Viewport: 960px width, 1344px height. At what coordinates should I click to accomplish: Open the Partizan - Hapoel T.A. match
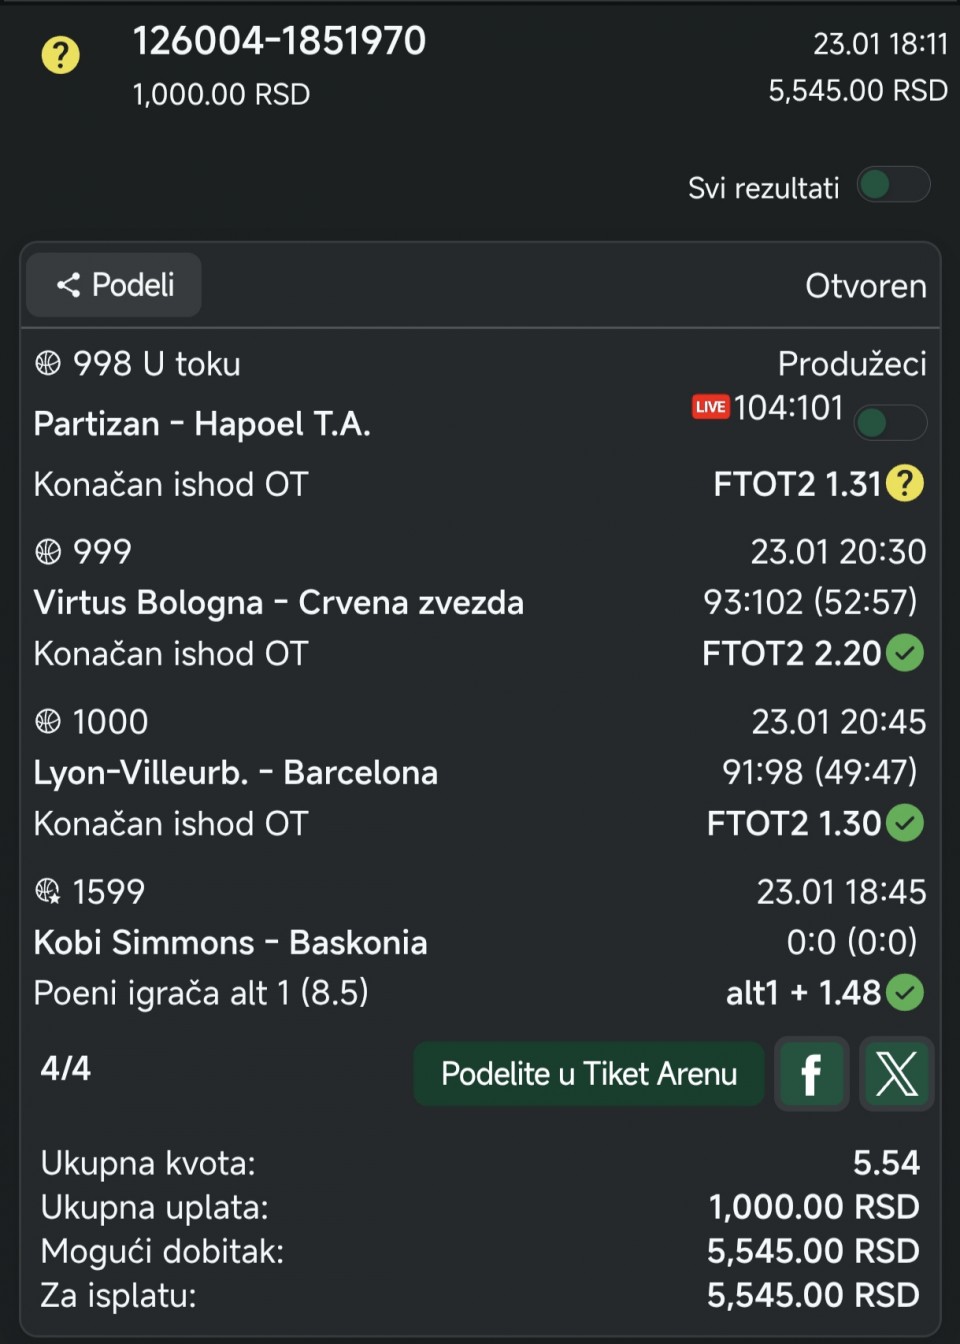(x=202, y=424)
